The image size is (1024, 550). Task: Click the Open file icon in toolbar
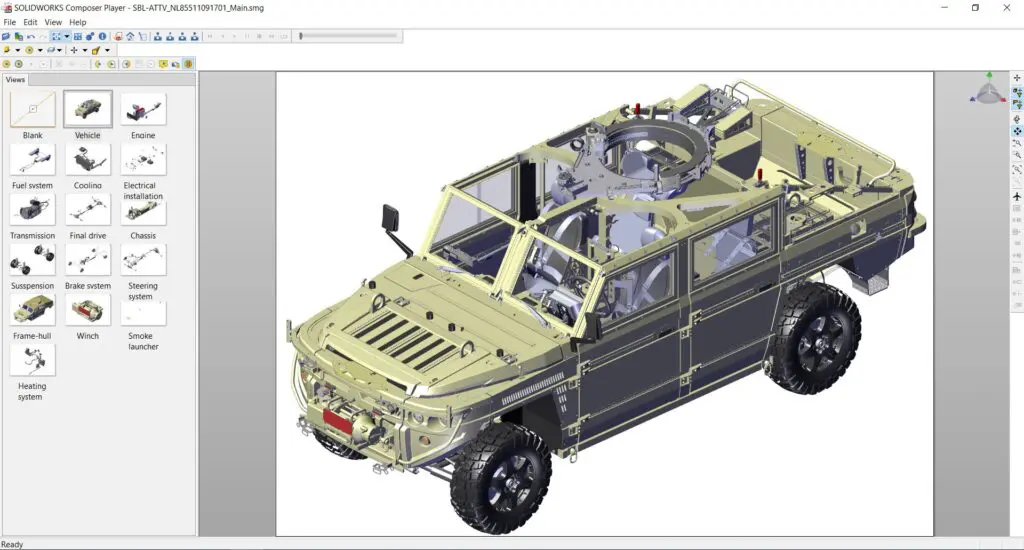pos(6,36)
